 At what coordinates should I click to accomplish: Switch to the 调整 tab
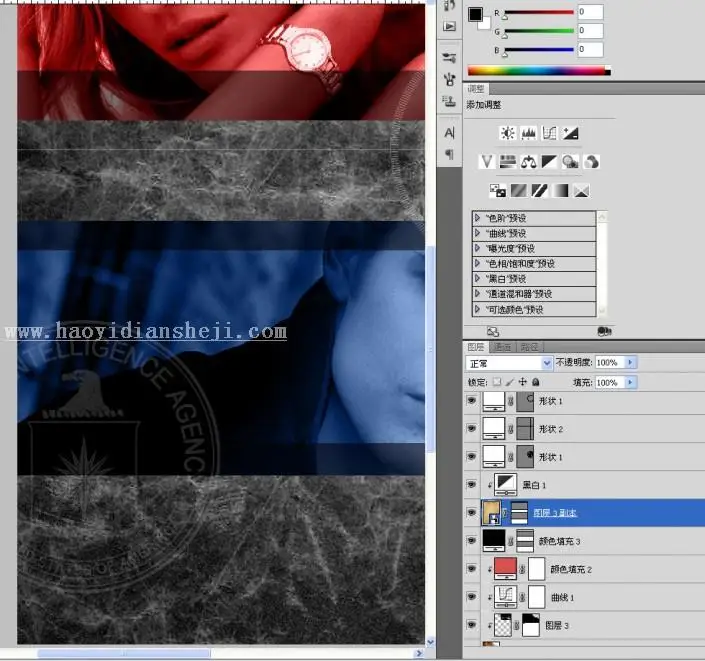(476, 89)
